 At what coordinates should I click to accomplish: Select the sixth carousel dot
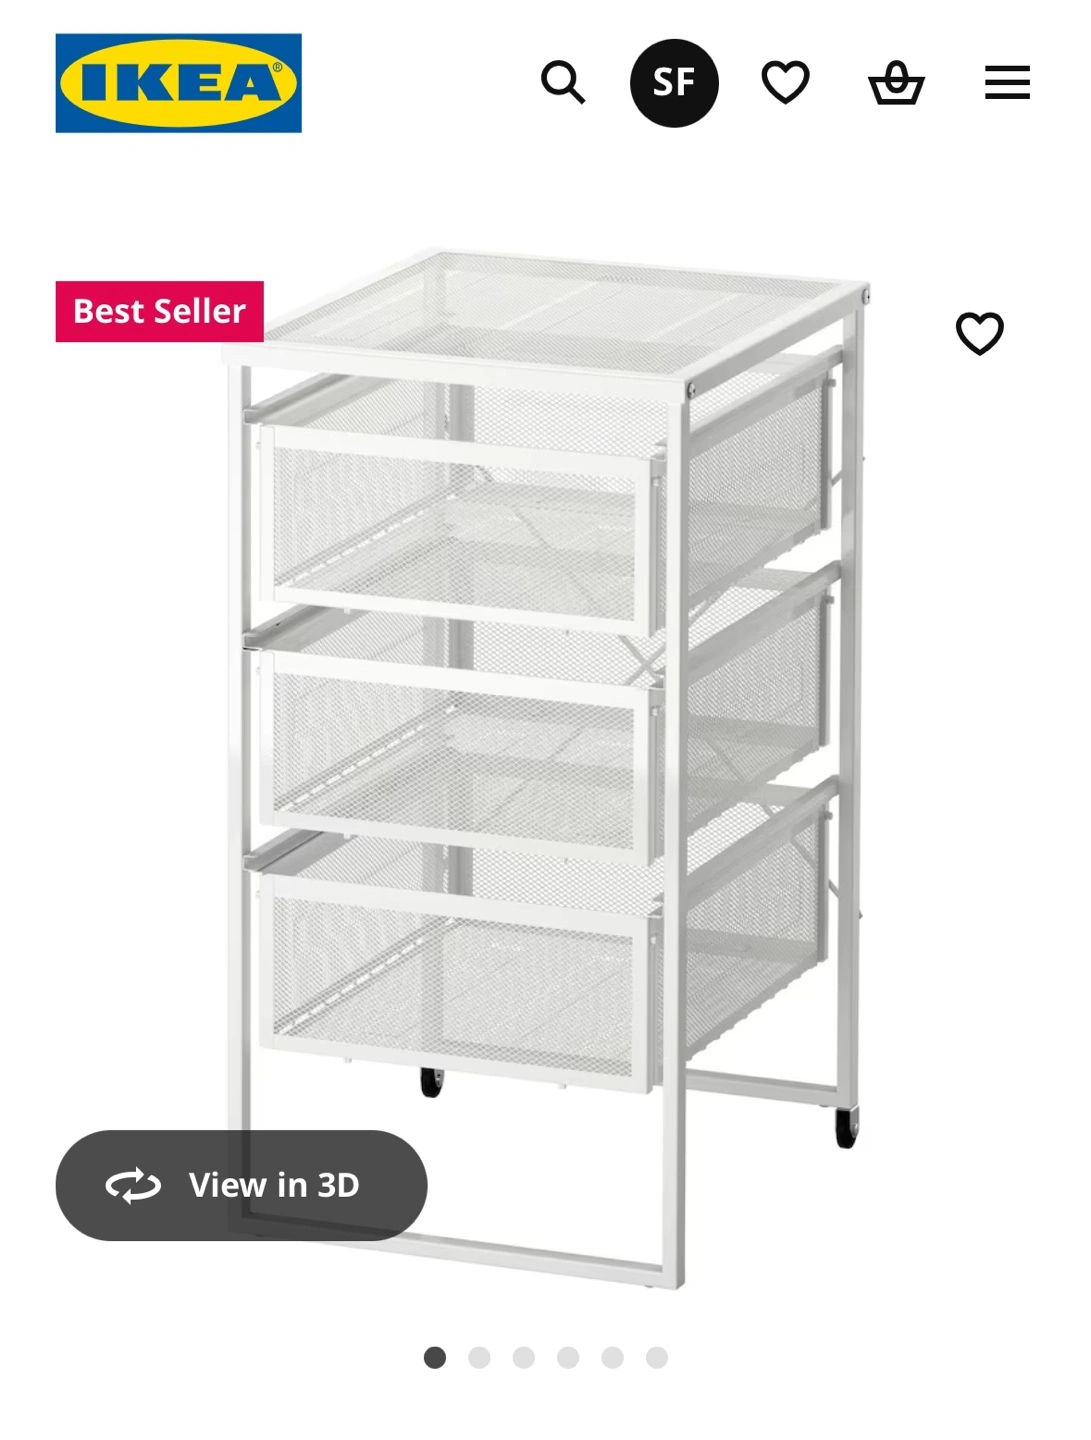656,1357
